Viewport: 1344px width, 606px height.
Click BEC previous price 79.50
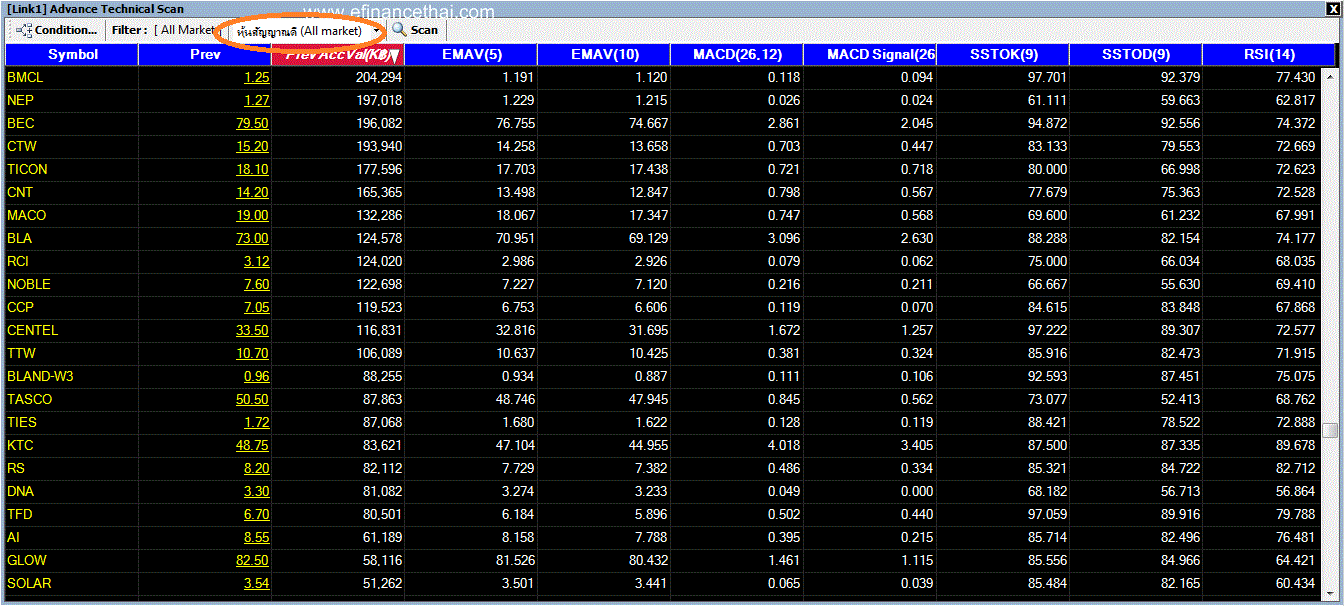click(x=252, y=123)
